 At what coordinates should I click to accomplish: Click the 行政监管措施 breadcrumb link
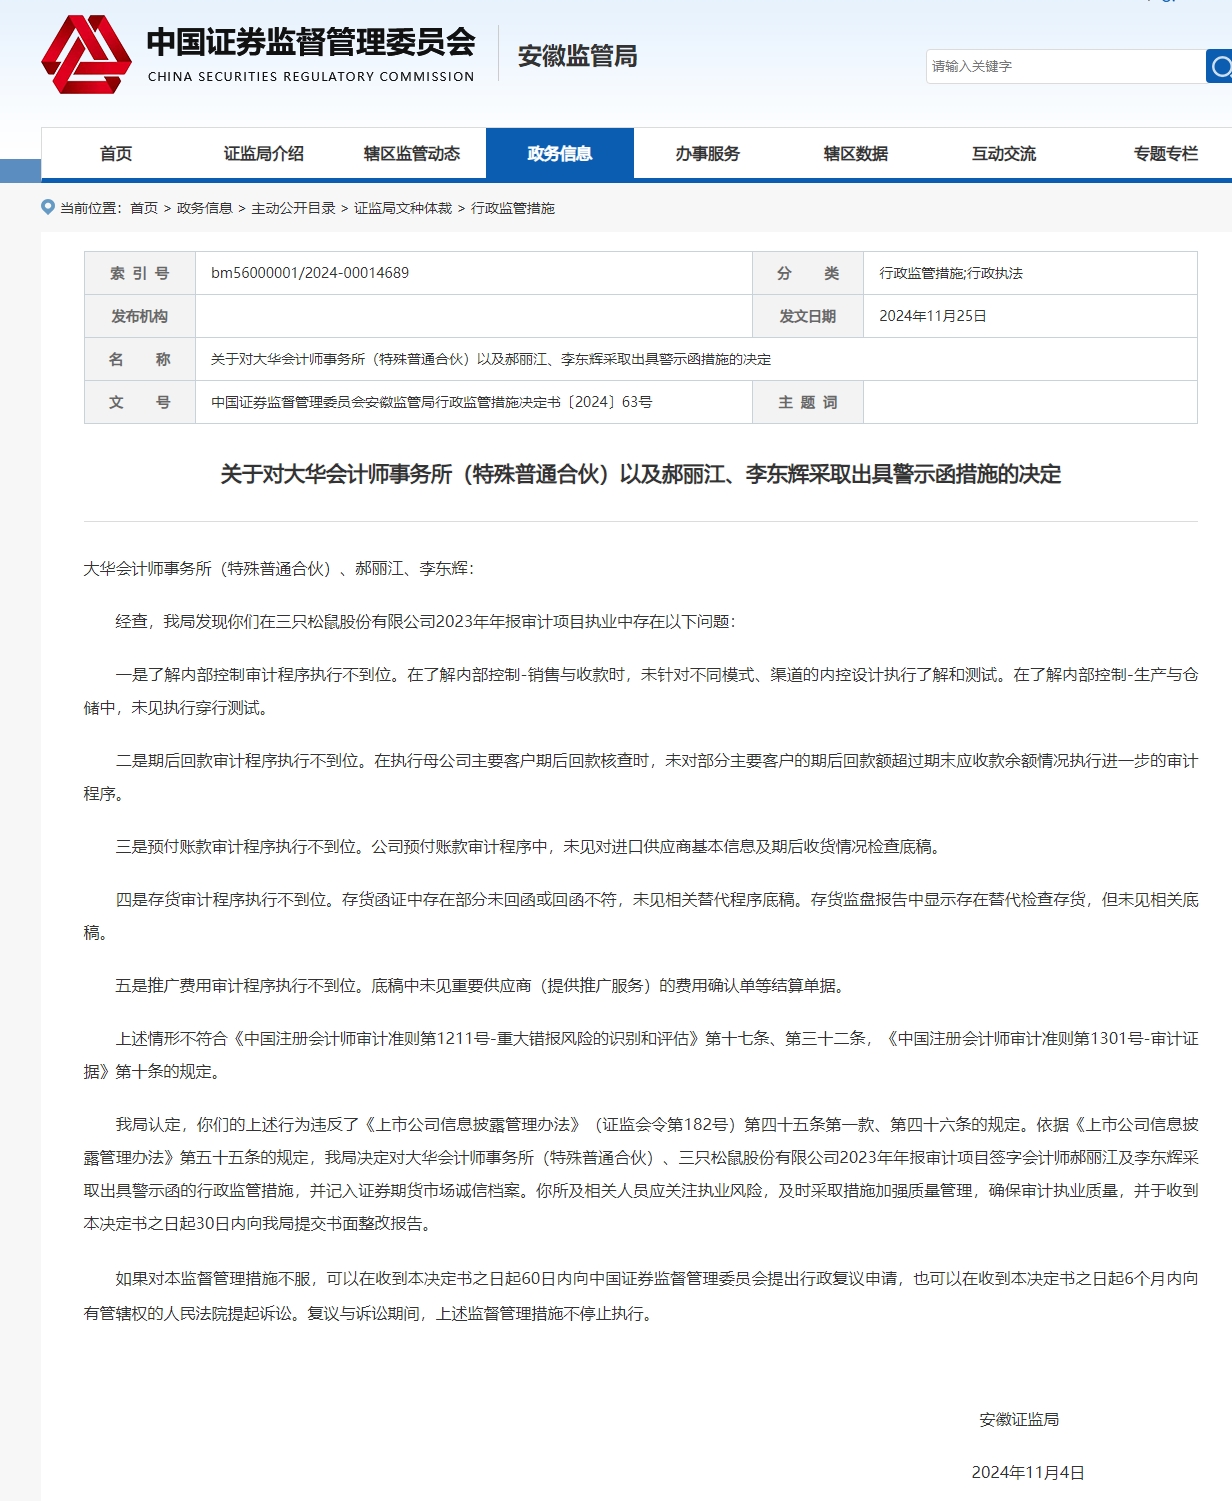click(x=513, y=208)
